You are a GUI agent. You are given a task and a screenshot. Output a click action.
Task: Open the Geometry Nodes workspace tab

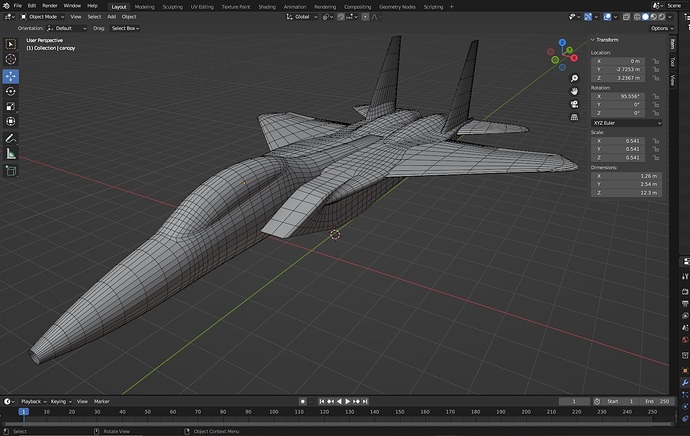pos(397,7)
